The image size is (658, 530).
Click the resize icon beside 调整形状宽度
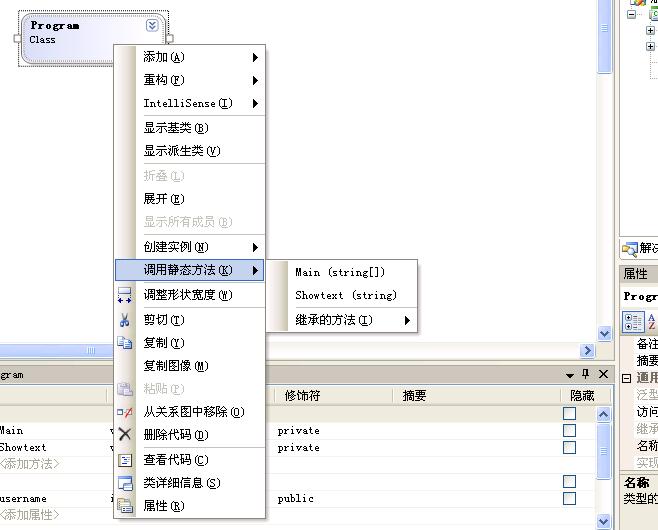pos(125,295)
